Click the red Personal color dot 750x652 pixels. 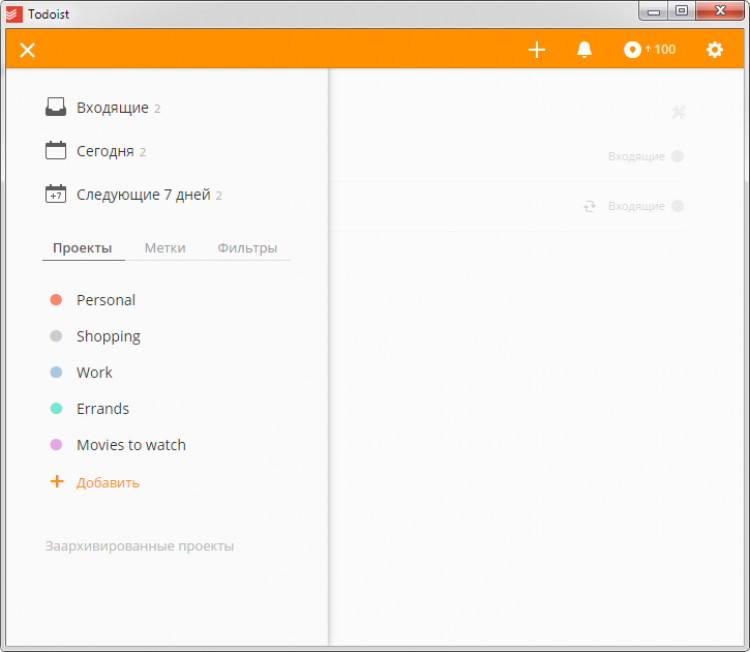point(56,299)
